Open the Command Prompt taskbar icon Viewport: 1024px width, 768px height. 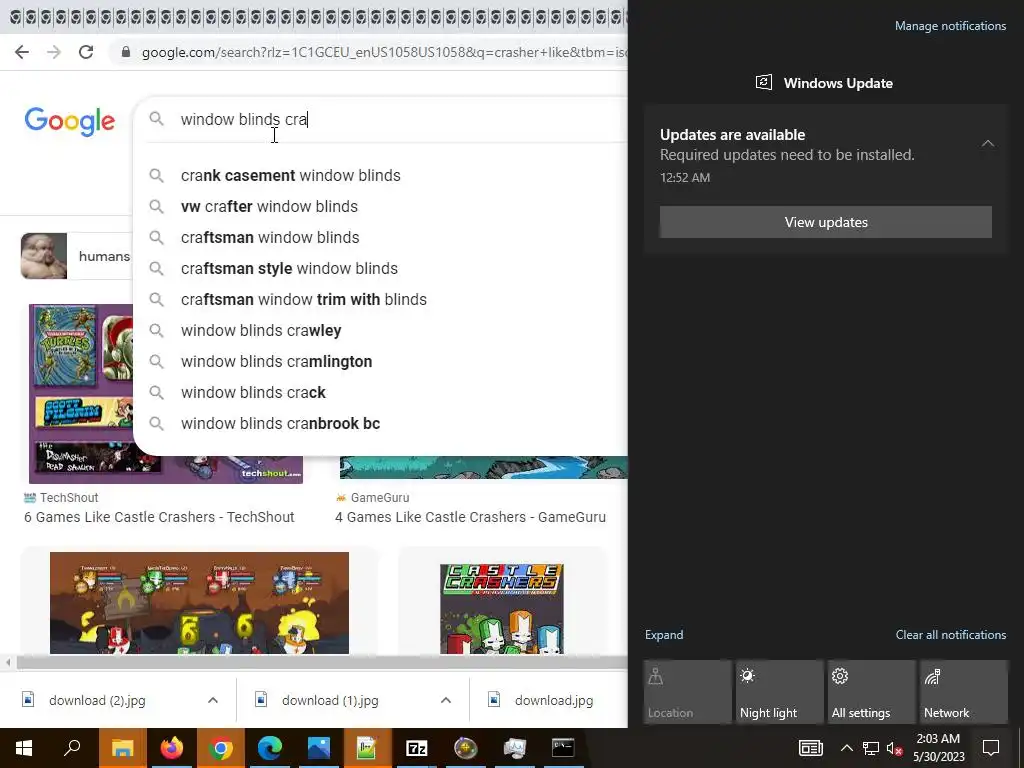coord(563,748)
